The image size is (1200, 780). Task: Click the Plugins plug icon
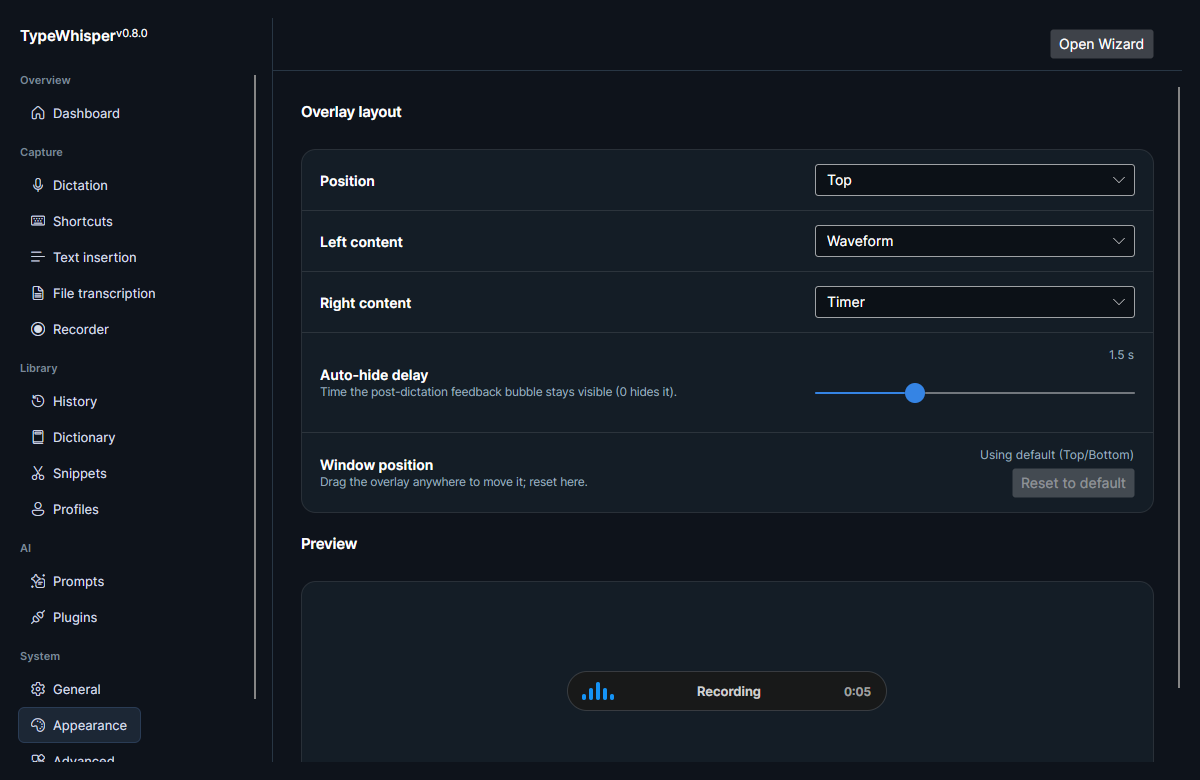pos(38,617)
